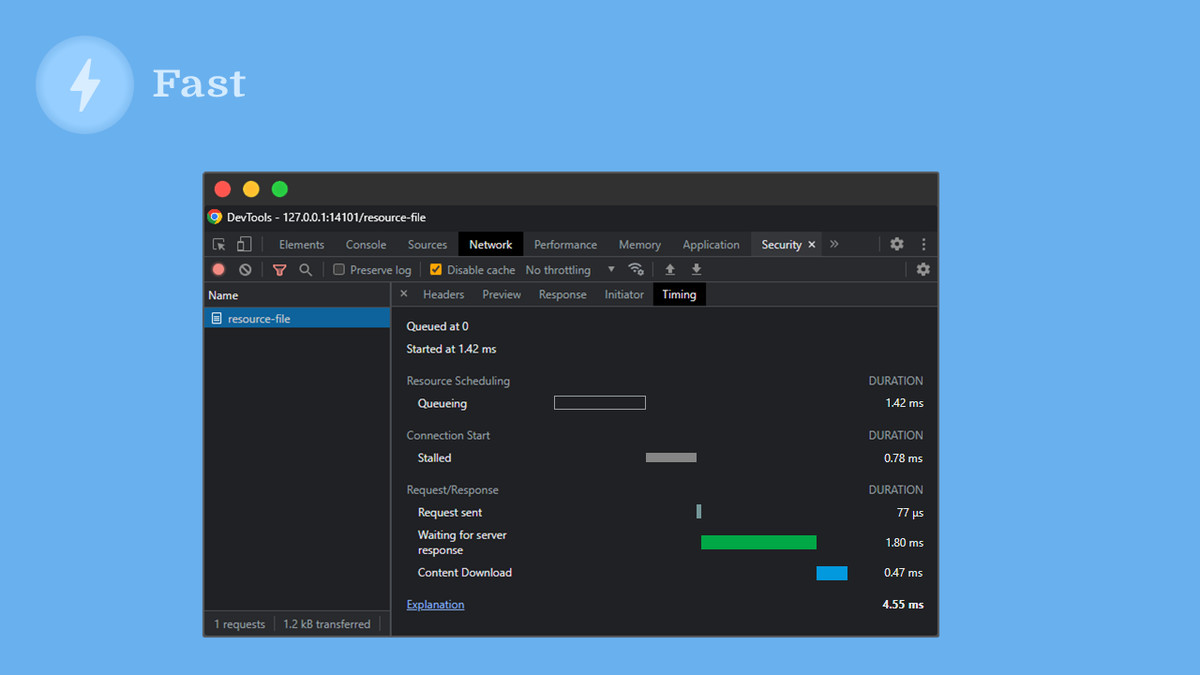Click the green Waiting for server bar
Image resolution: width=1200 pixels, height=675 pixels.
click(x=759, y=542)
